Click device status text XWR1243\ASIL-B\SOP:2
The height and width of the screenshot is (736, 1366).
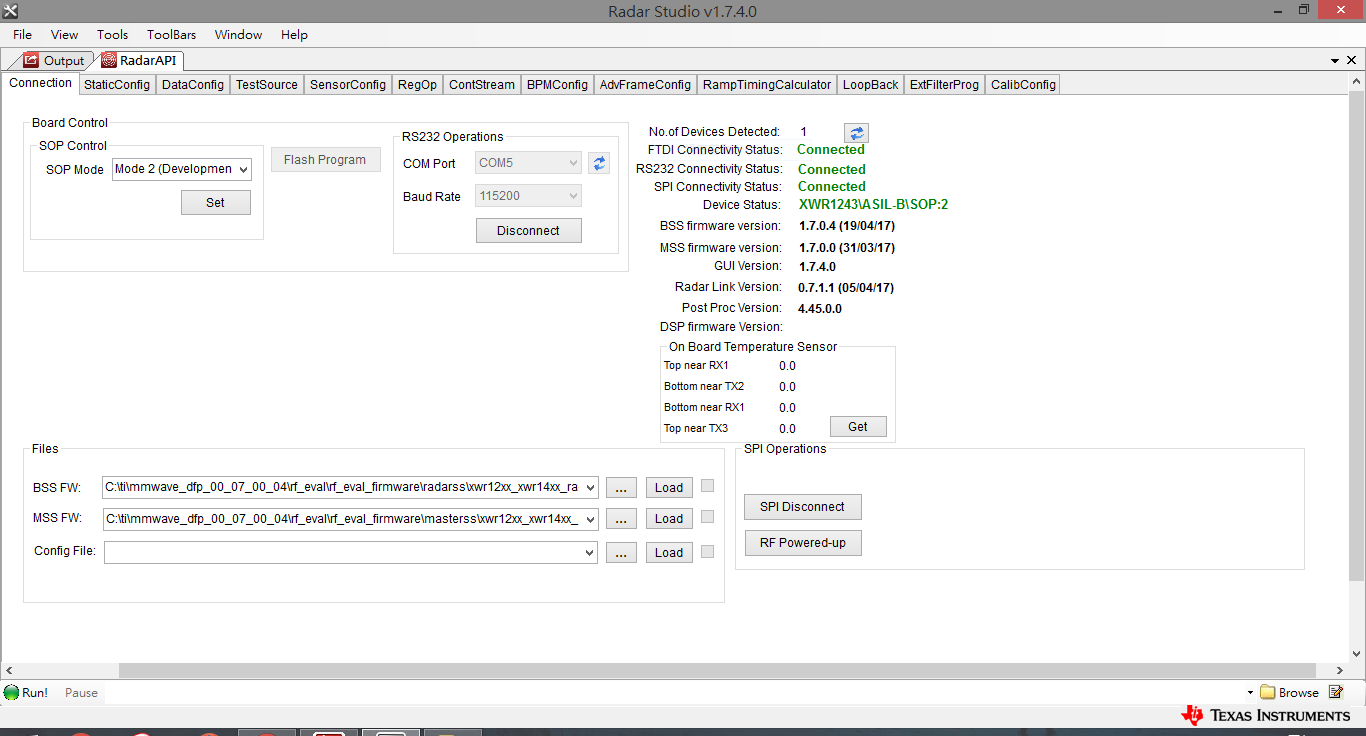[x=873, y=205]
